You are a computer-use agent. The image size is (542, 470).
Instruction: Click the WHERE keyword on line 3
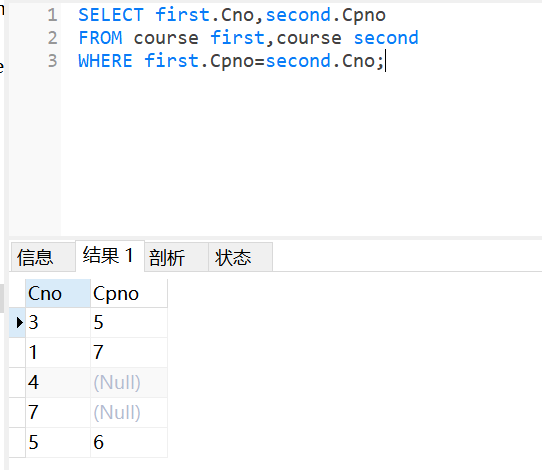tap(105, 61)
